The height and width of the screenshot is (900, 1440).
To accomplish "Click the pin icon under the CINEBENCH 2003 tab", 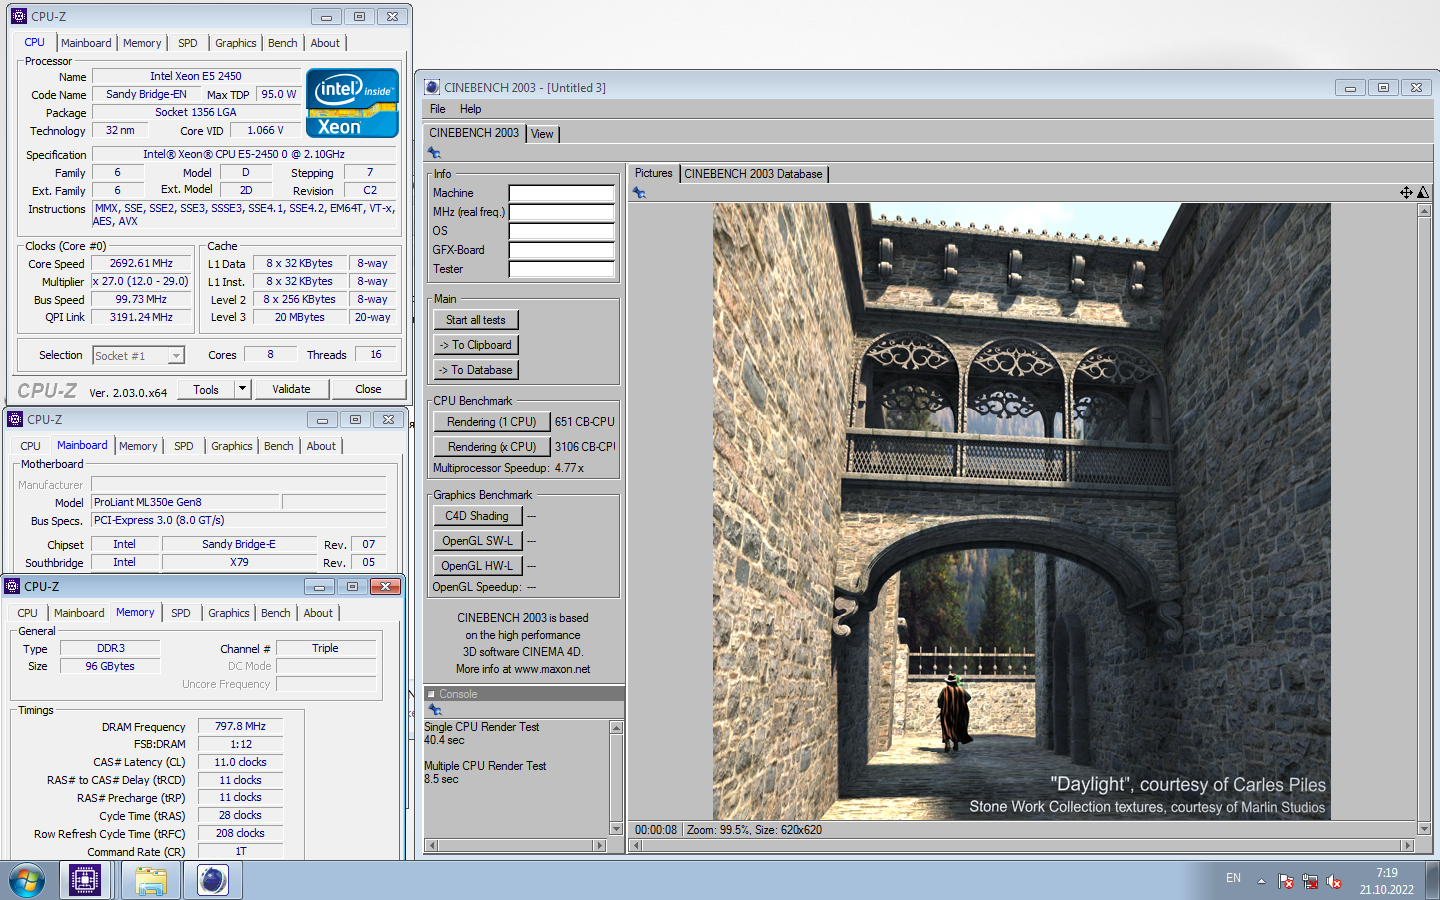I will coord(434,153).
